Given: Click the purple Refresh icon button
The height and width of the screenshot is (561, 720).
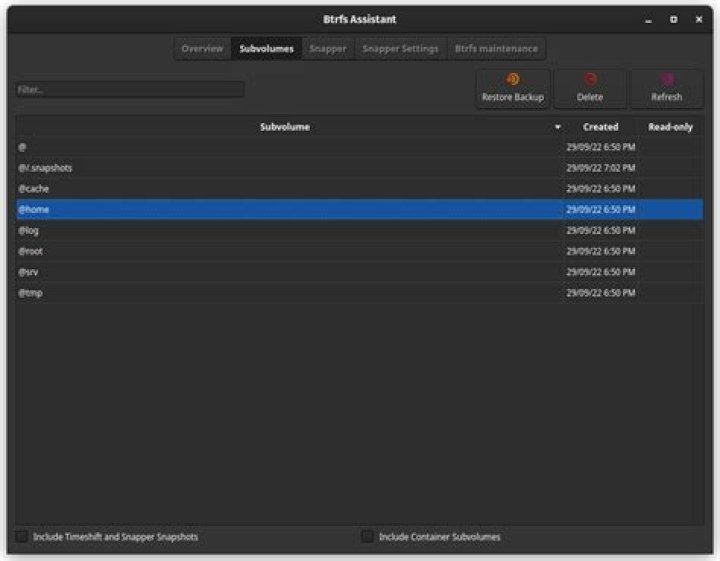Looking at the screenshot, I should [x=667, y=89].
